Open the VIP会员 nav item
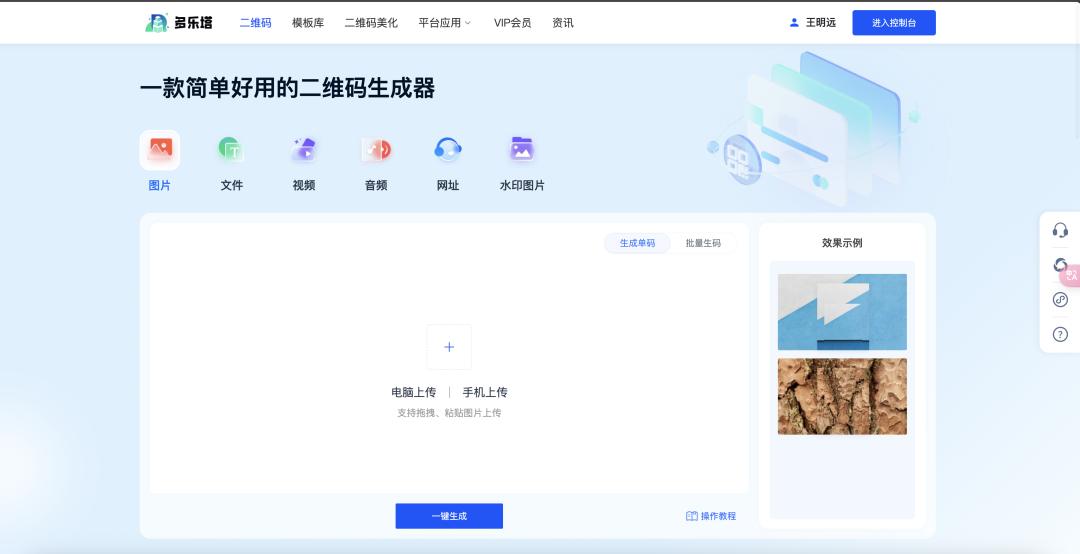 [x=512, y=23]
